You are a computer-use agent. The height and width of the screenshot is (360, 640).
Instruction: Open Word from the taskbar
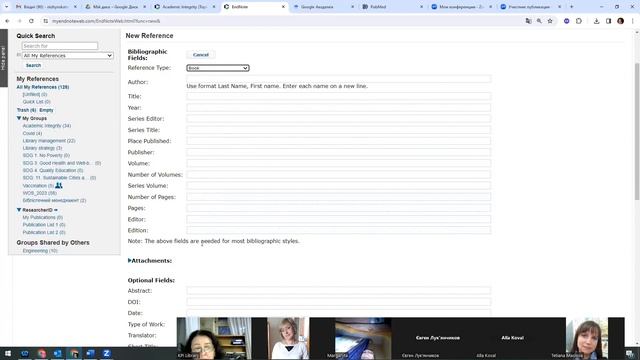pos(90,353)
